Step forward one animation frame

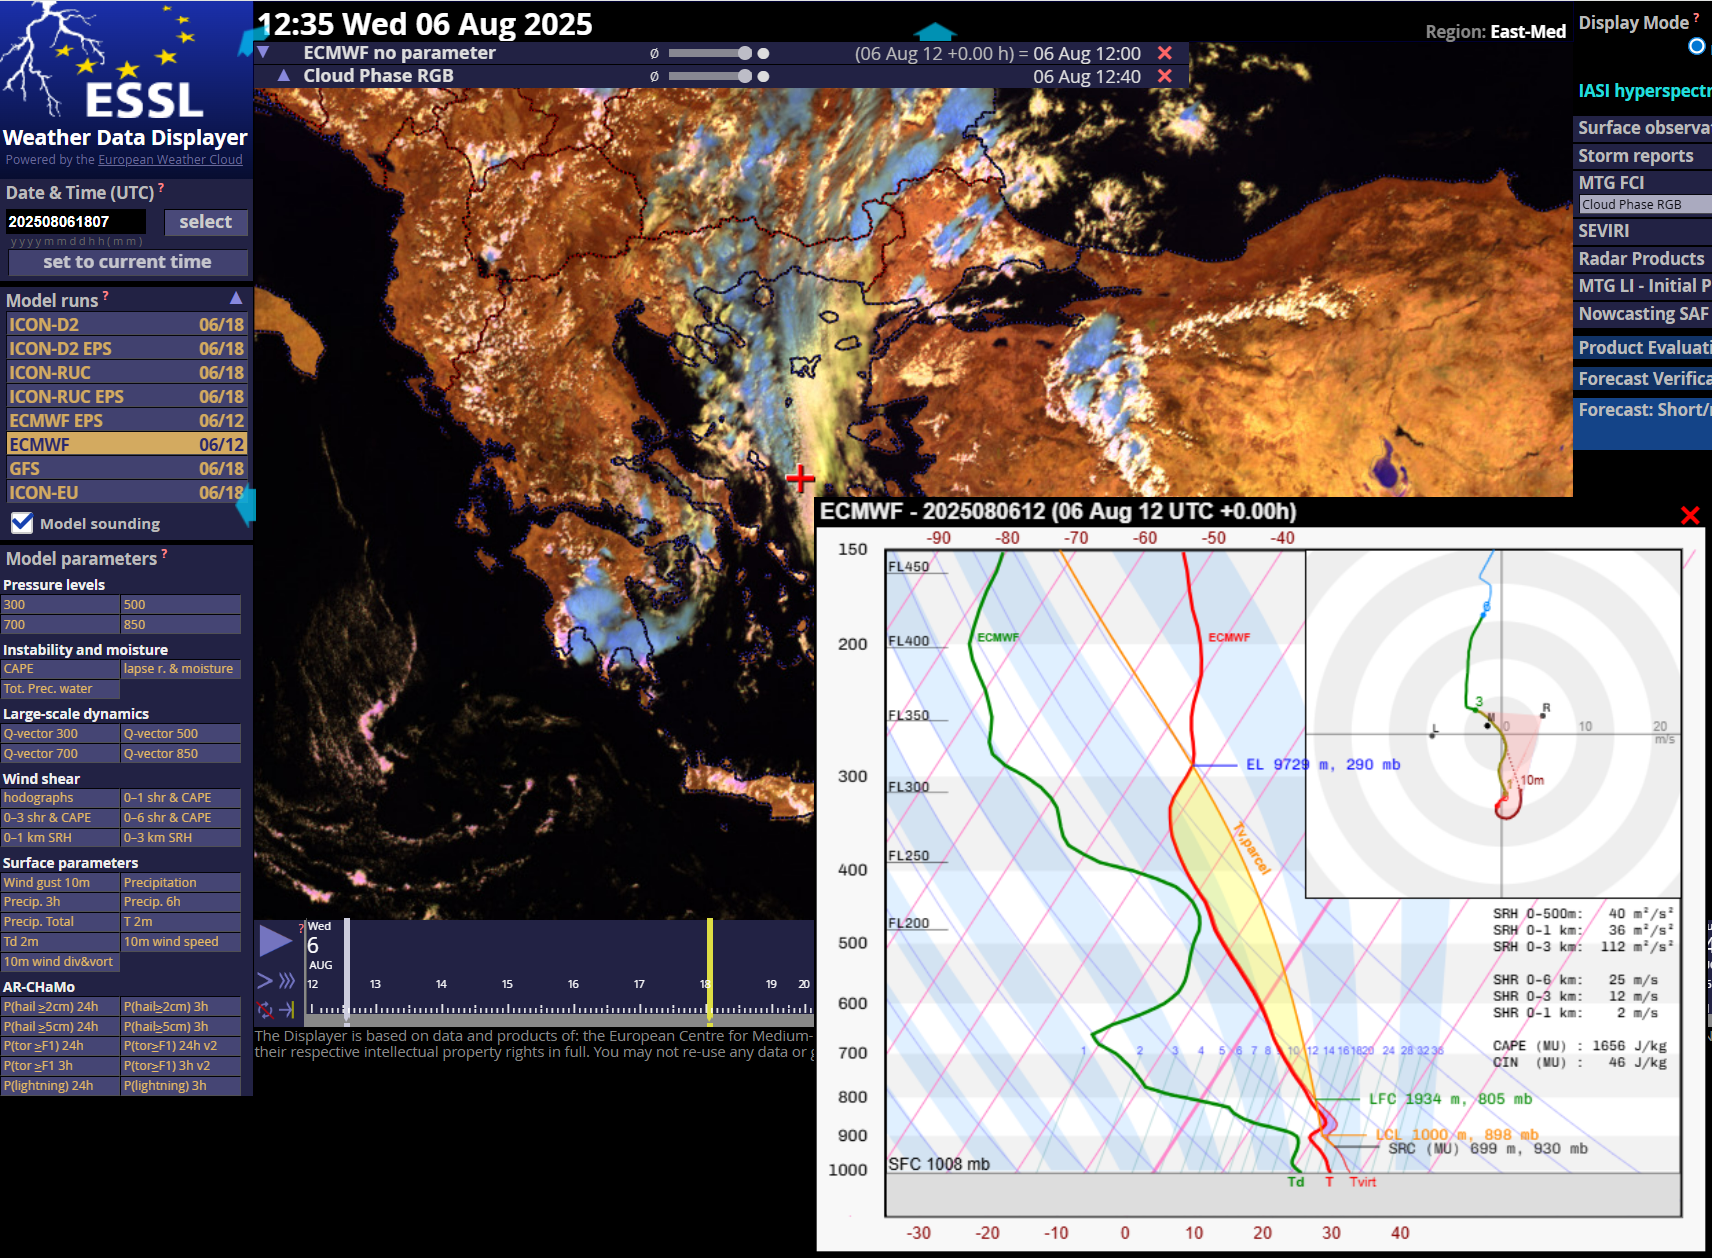pos(264,981)
